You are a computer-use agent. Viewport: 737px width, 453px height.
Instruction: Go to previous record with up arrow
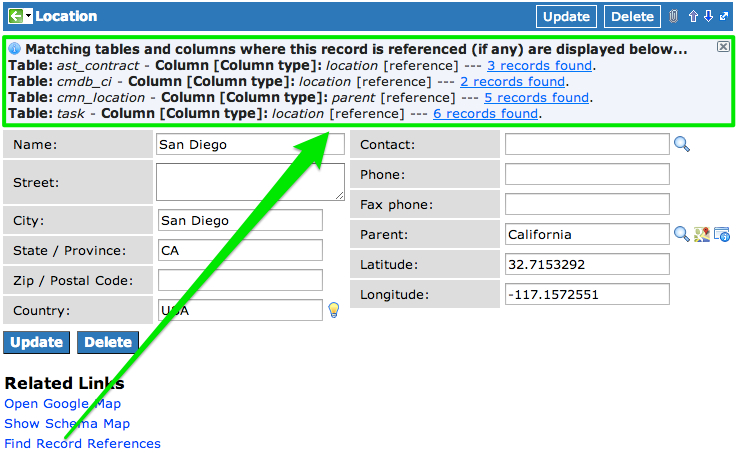693,16
